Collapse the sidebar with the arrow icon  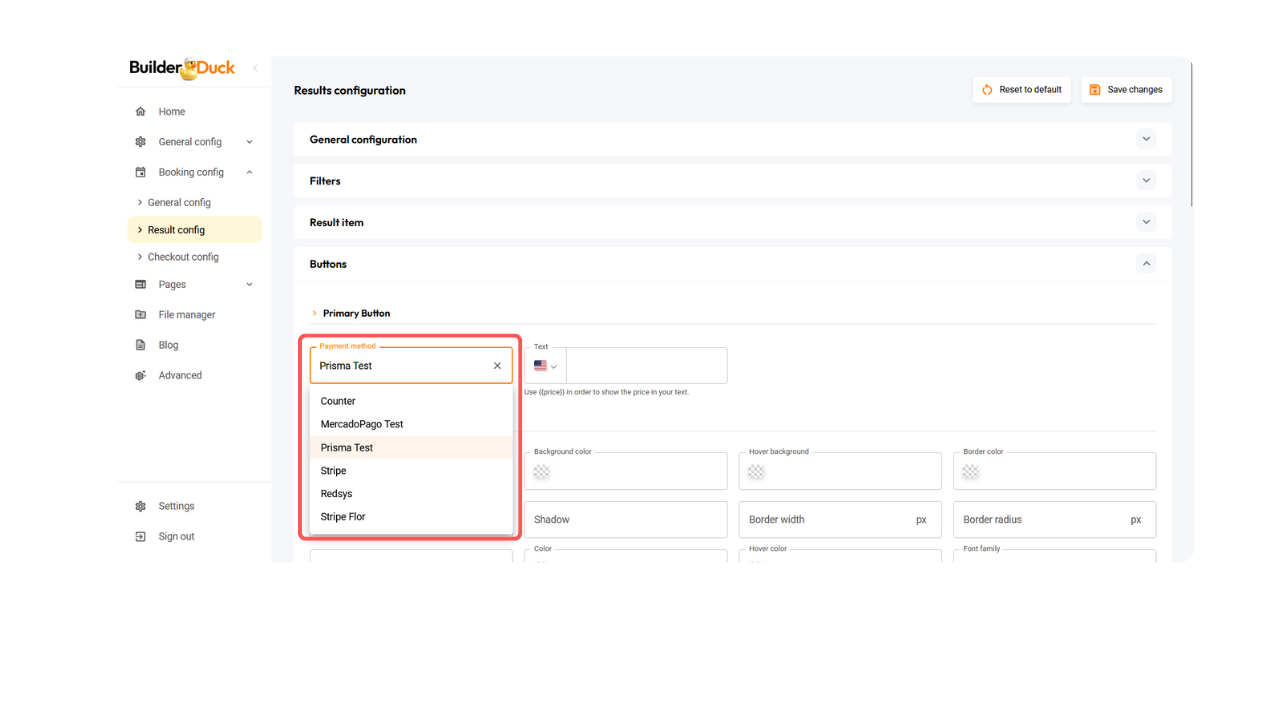255,68
